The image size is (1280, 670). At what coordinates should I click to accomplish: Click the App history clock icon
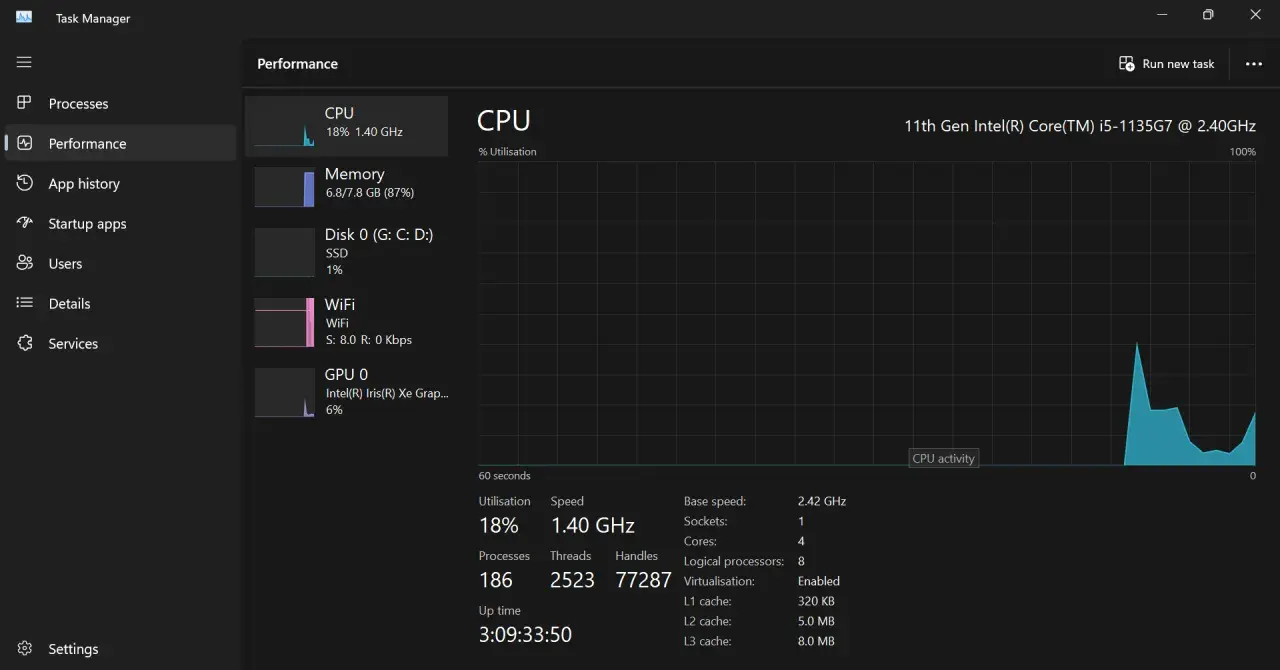25,183
